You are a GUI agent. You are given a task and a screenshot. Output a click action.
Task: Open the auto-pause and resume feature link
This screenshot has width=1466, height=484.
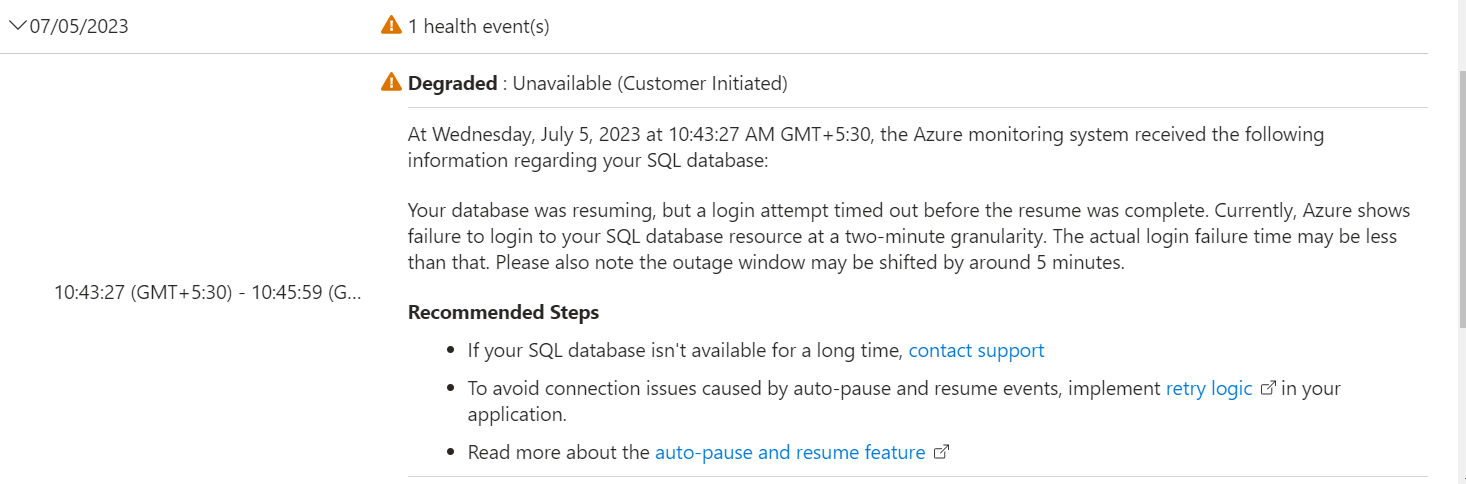(x=790, y=453)
